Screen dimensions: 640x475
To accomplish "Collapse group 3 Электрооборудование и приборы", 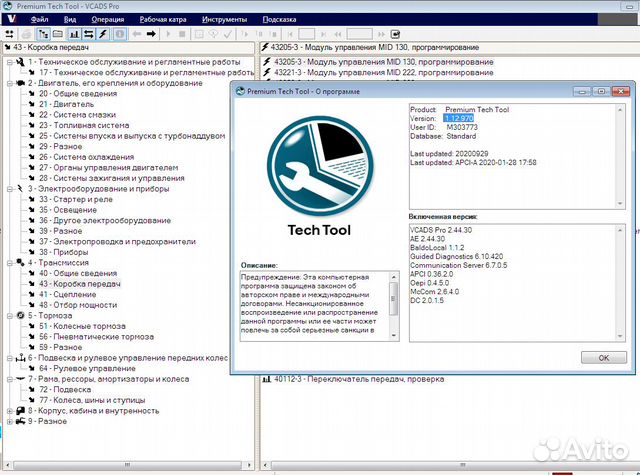I will point(10,189).
